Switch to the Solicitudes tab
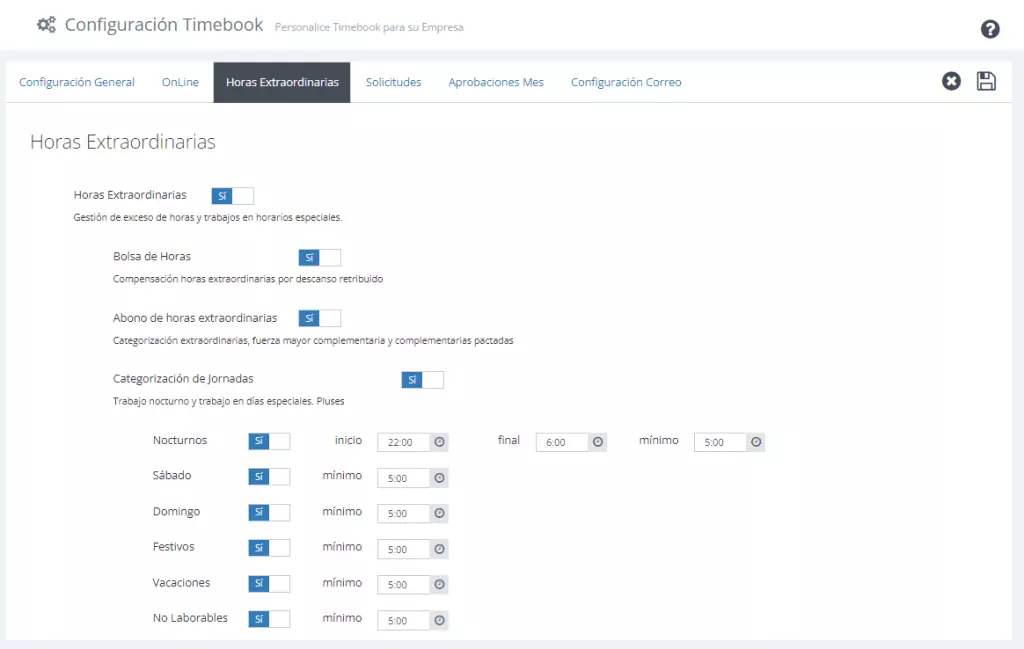Screen dimensions: 1024x649 point(393,82)
